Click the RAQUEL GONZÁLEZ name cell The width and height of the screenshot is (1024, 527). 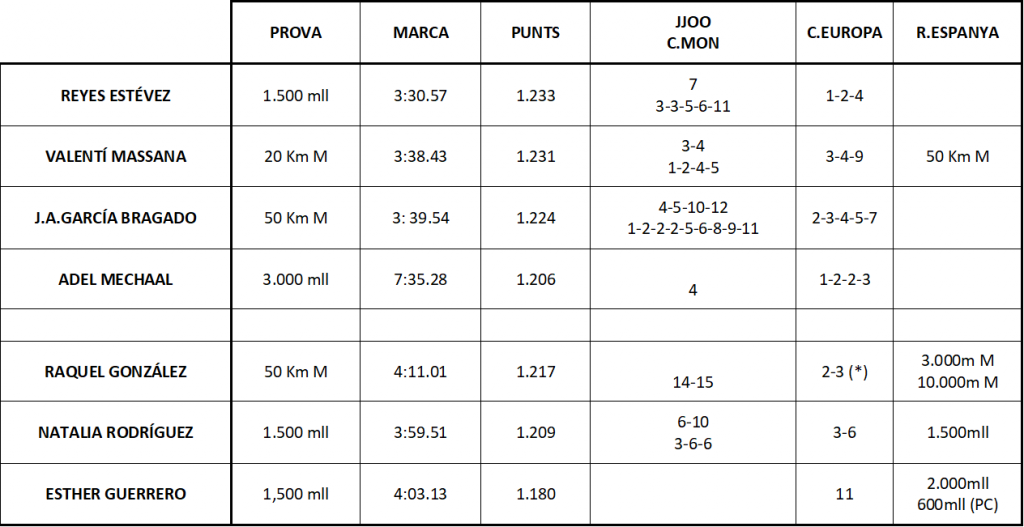pos(116,372)
